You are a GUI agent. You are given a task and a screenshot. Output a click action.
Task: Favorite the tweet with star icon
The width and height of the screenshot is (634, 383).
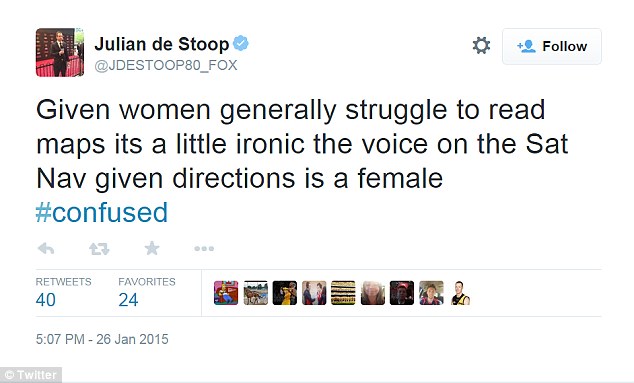[152, 248]
